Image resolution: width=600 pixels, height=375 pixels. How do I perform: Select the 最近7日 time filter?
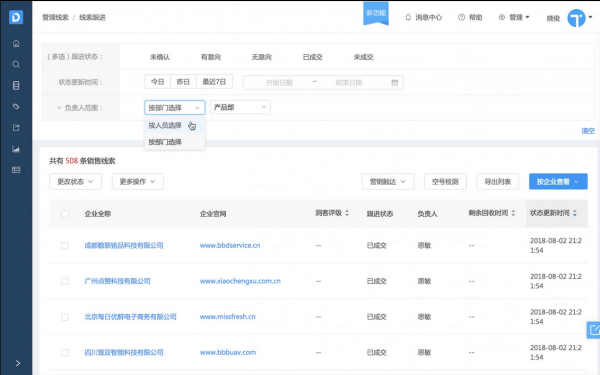[214, 82]
